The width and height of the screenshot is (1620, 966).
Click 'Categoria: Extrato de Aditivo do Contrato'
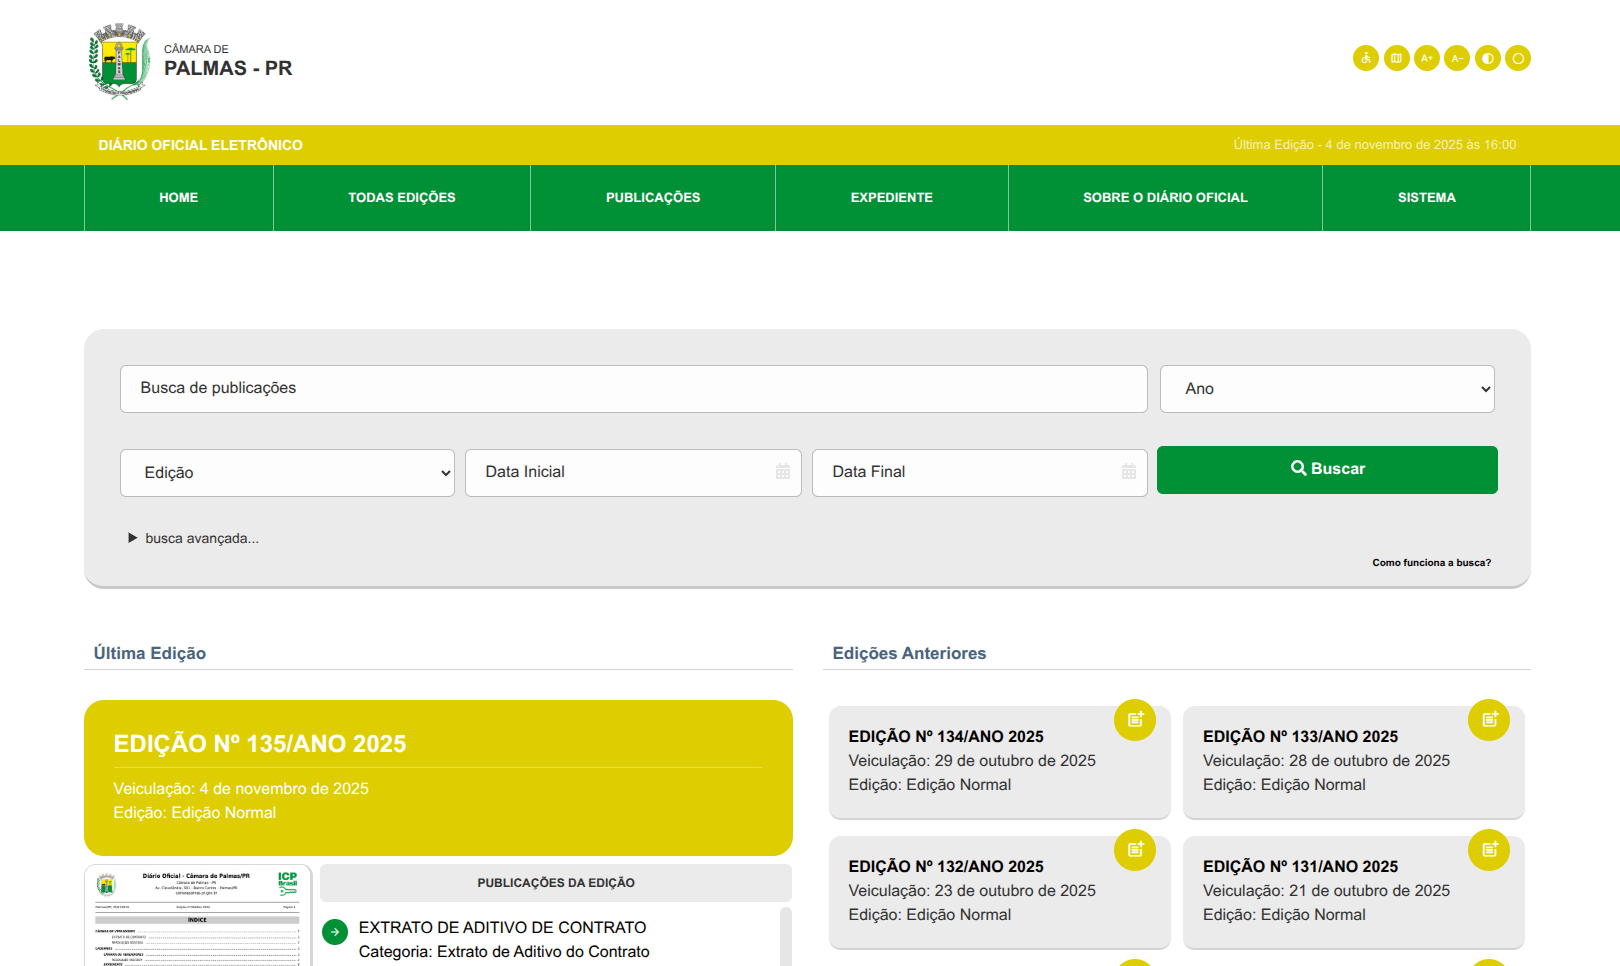pyautogui.click(x=504, y=952)
